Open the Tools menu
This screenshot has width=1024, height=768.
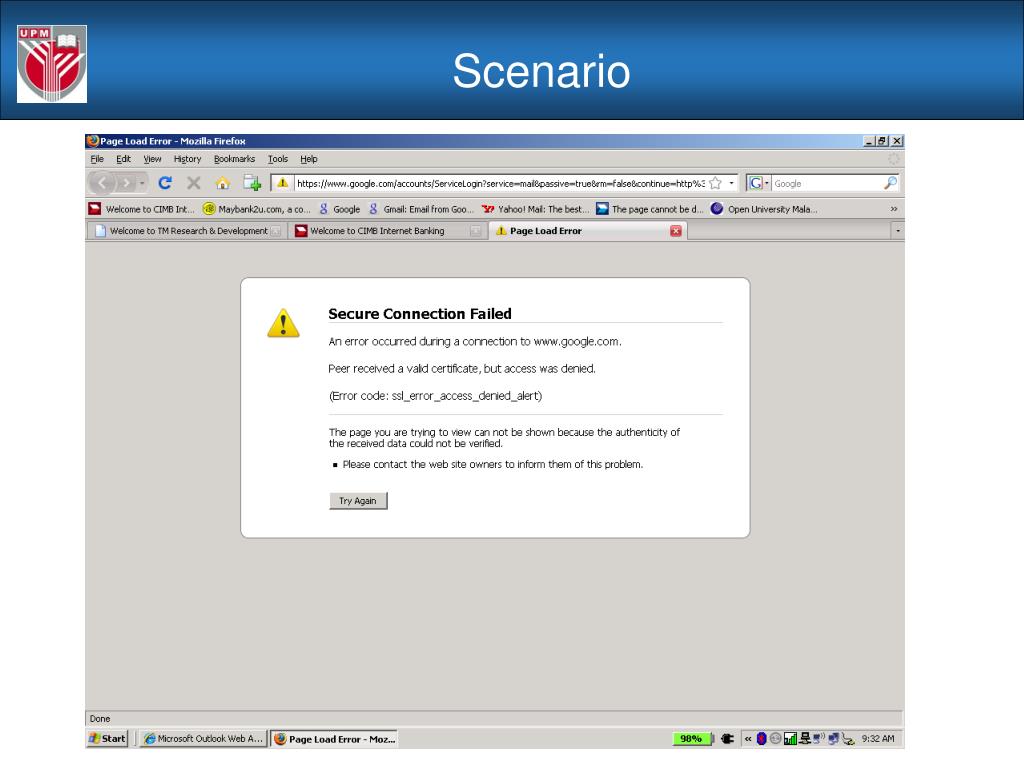click(x=278, y=159)
